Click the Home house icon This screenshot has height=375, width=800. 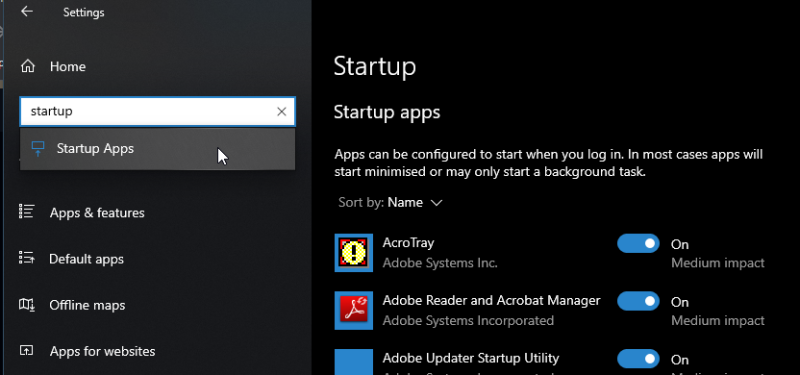pos(27,66)
